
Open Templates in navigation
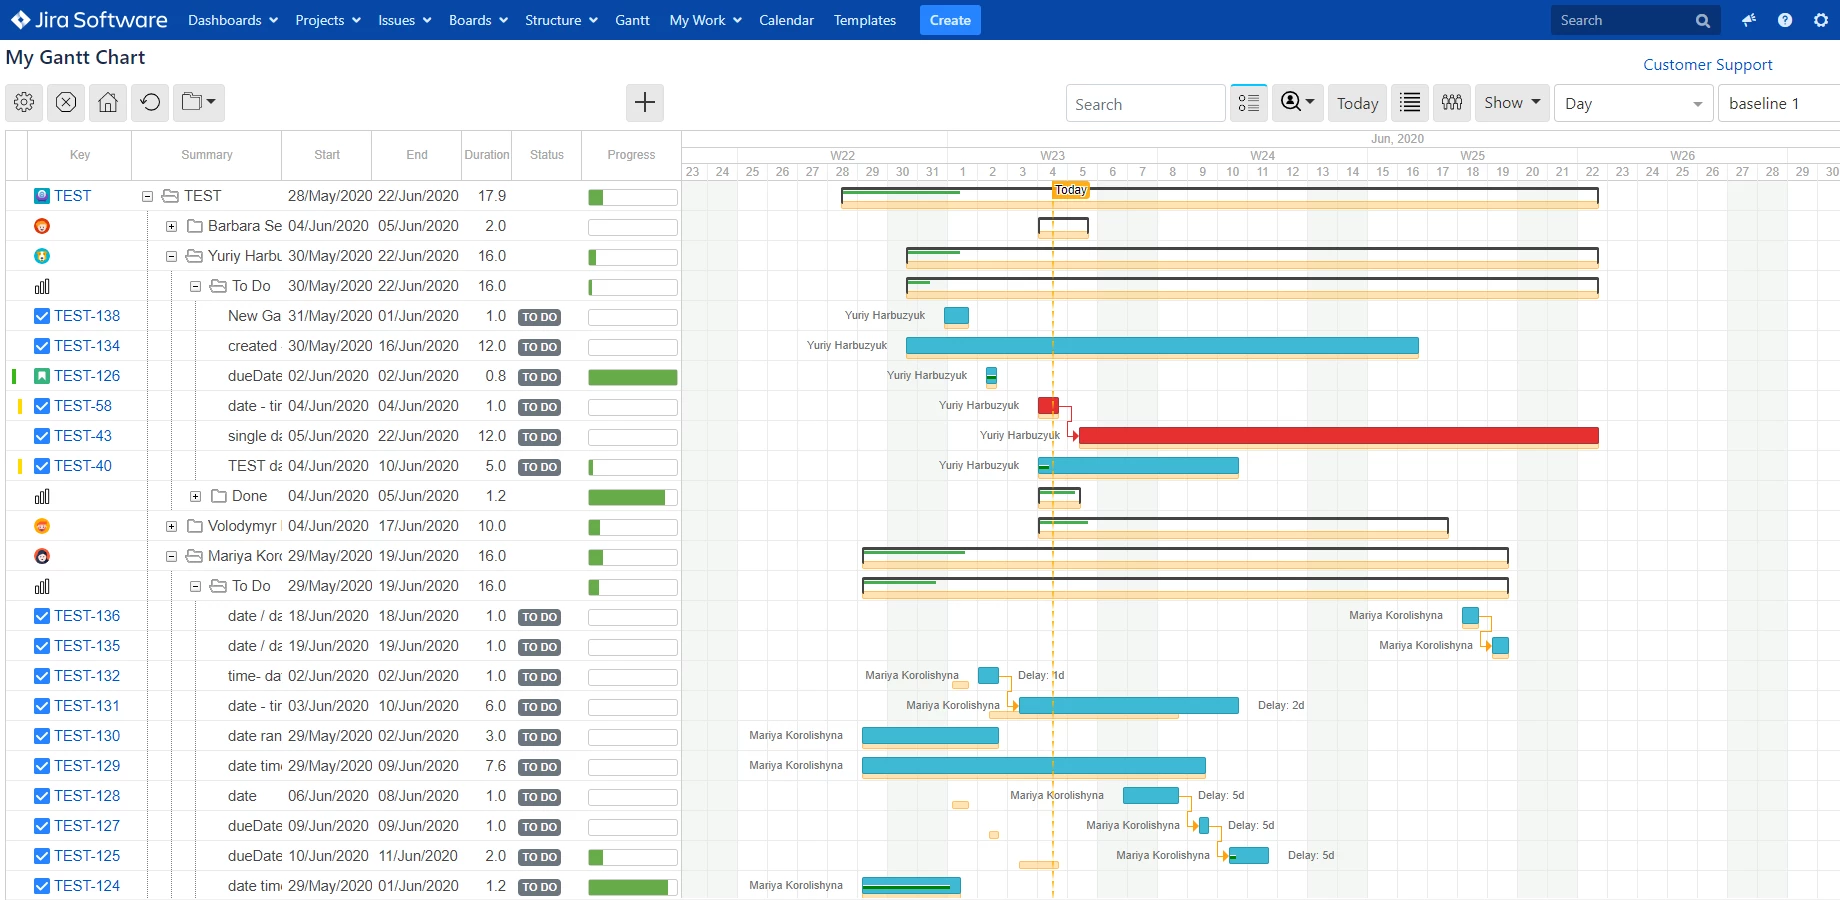point(865,20)
